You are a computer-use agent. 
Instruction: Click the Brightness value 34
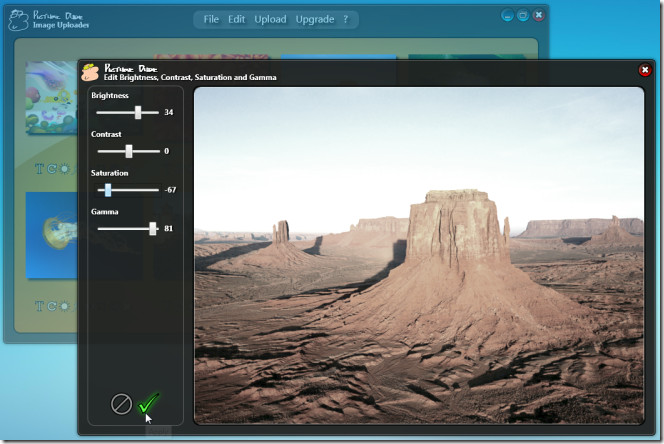[x=169, y=112]
